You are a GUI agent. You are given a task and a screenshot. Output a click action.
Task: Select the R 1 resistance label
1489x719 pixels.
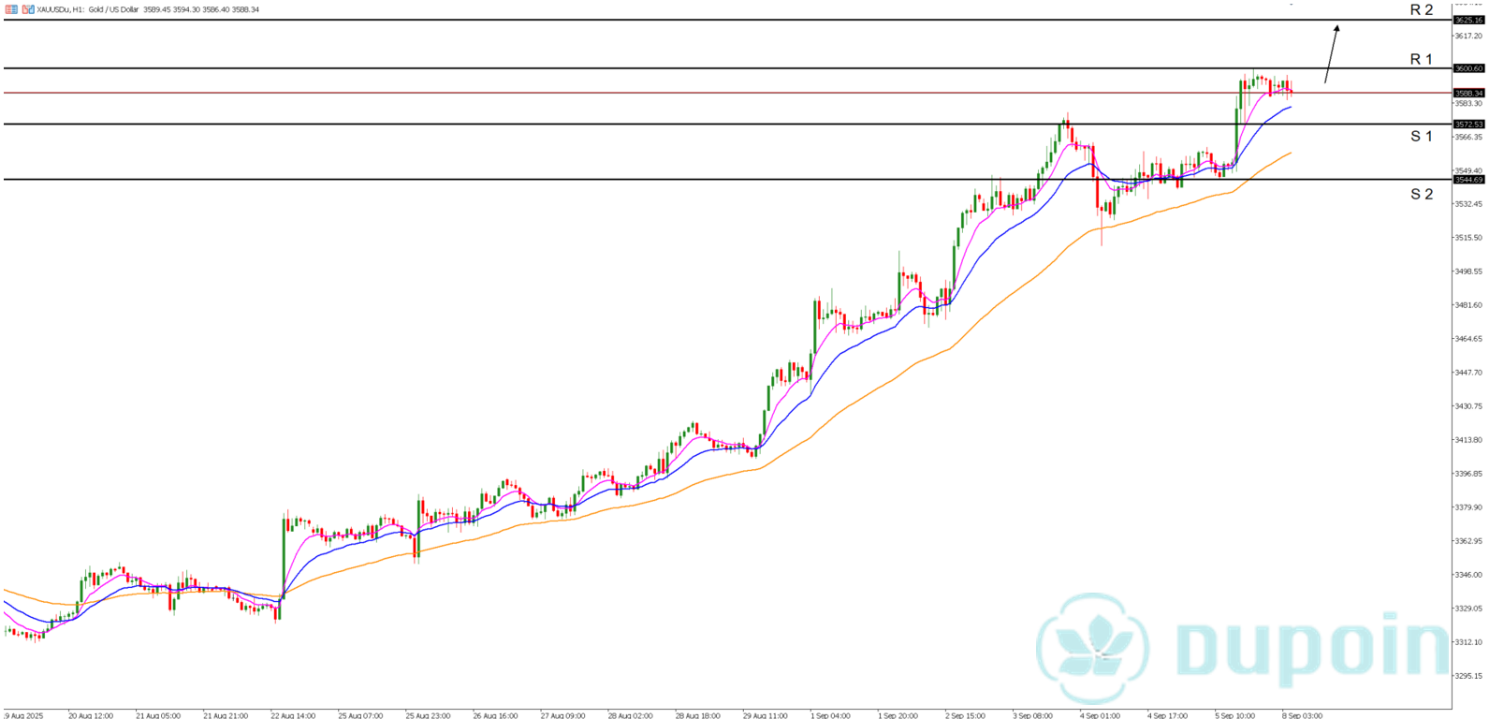1421,59
